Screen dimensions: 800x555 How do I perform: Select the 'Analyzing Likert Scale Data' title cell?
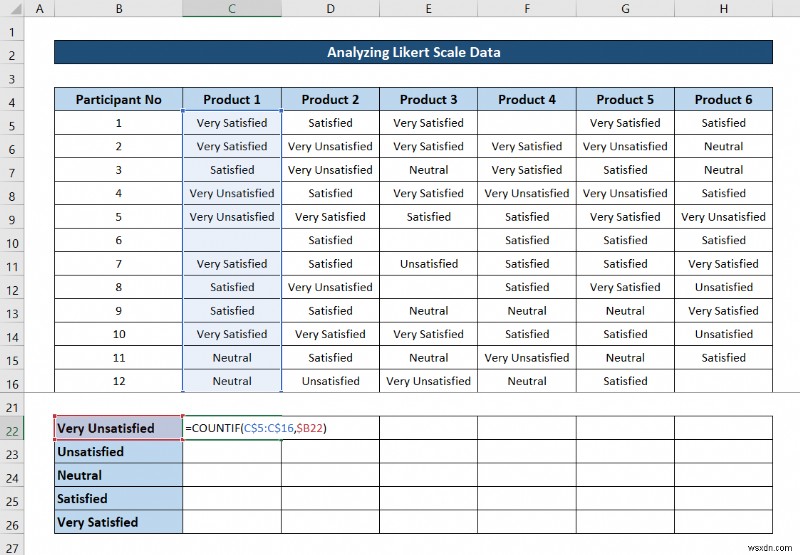(413, 52)
